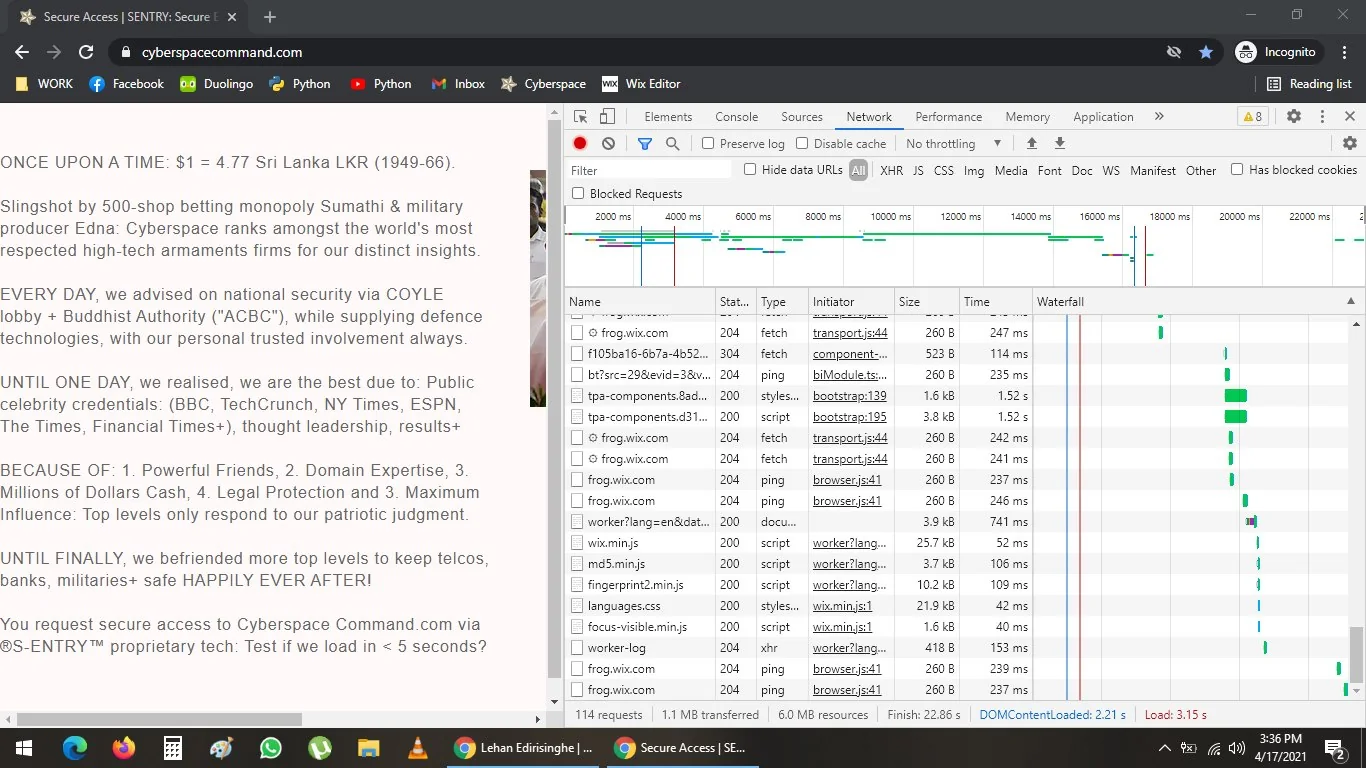Select the inspect element picker in DevTools
The height and width of the screenshot is (768, 1366).
tap(580, 117)
